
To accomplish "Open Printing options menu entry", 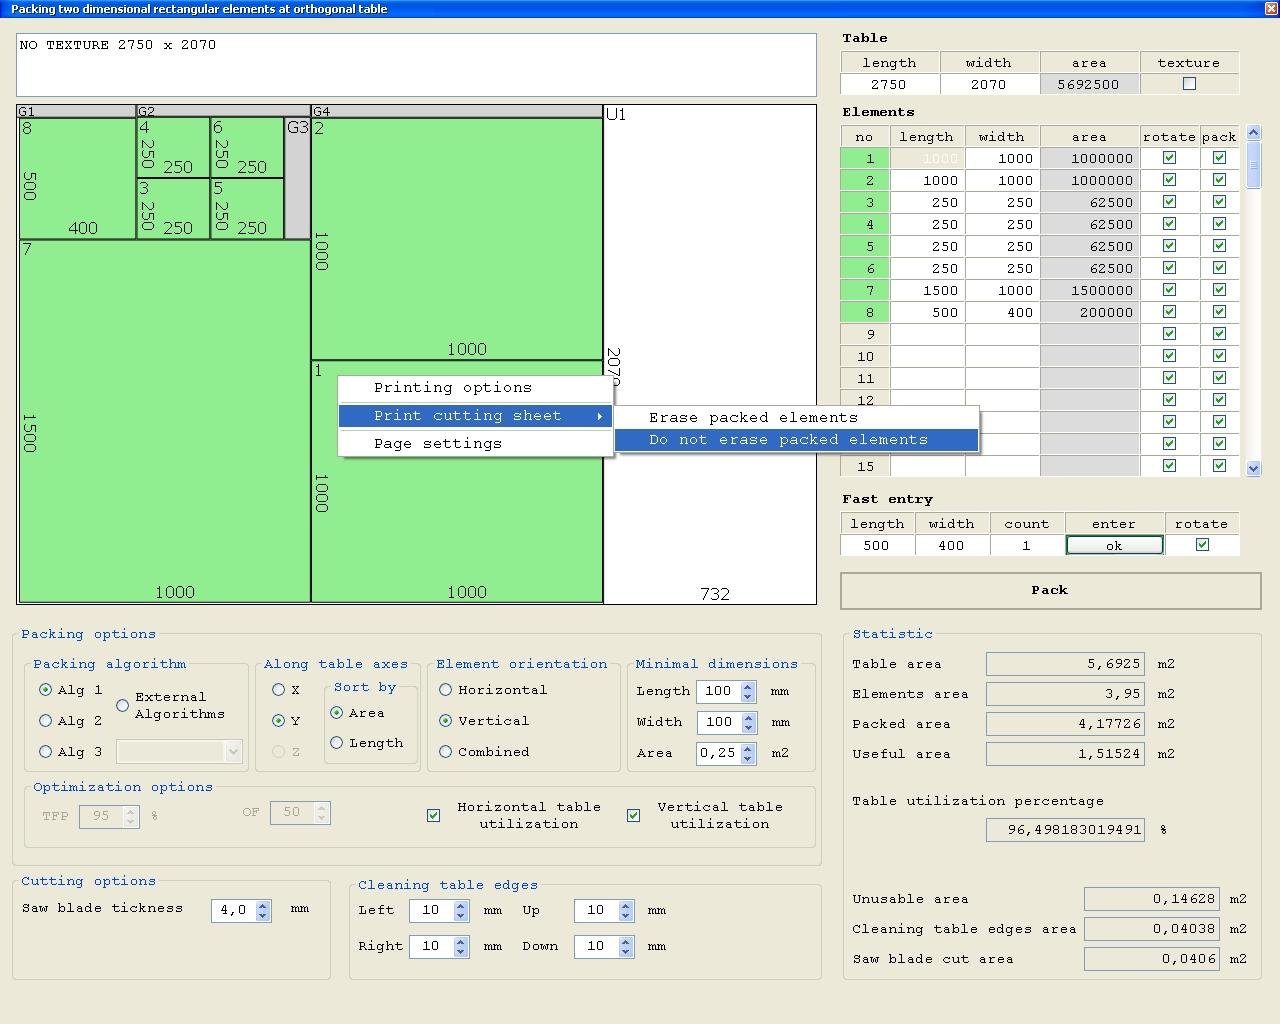I will click(453, 388).
